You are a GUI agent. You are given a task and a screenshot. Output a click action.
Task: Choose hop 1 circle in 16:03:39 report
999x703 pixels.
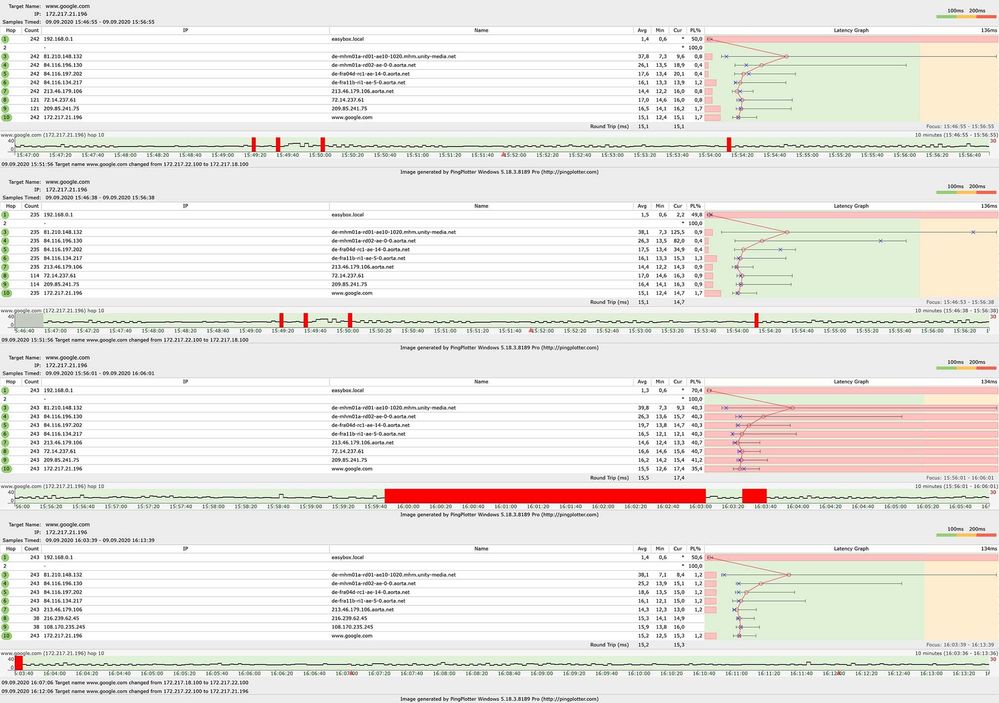5,557
